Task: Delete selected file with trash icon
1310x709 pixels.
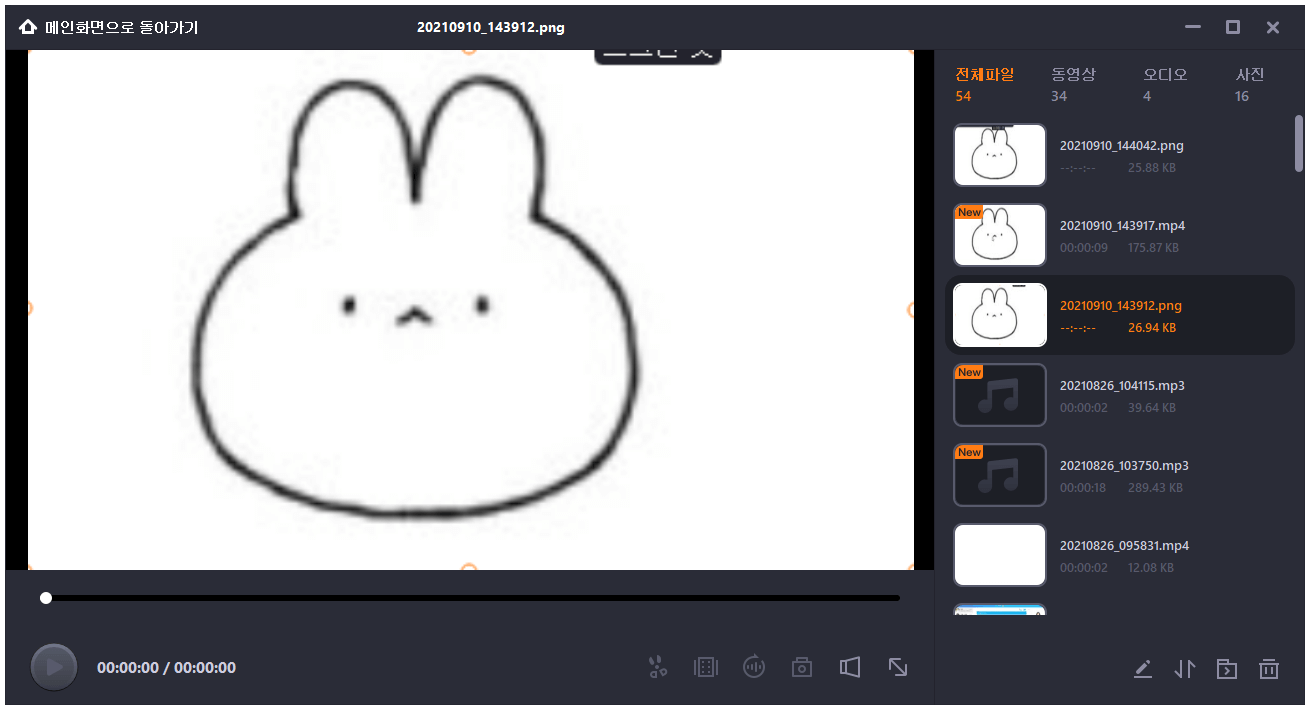Action: 1269,669
